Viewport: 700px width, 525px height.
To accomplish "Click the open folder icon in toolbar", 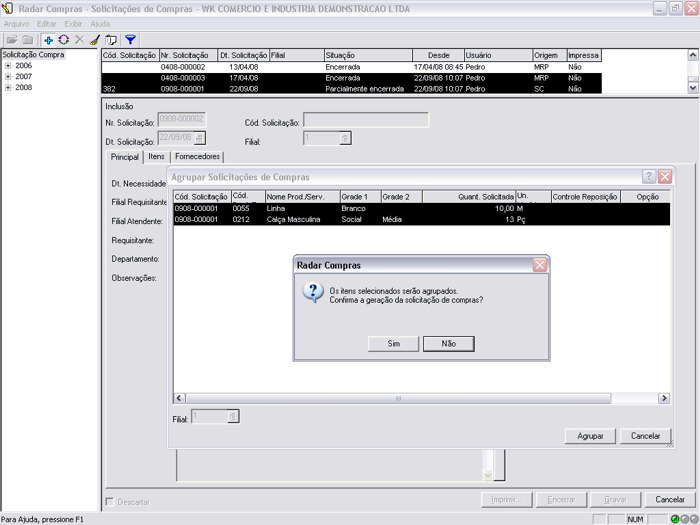I will click(x=11, y=39).
